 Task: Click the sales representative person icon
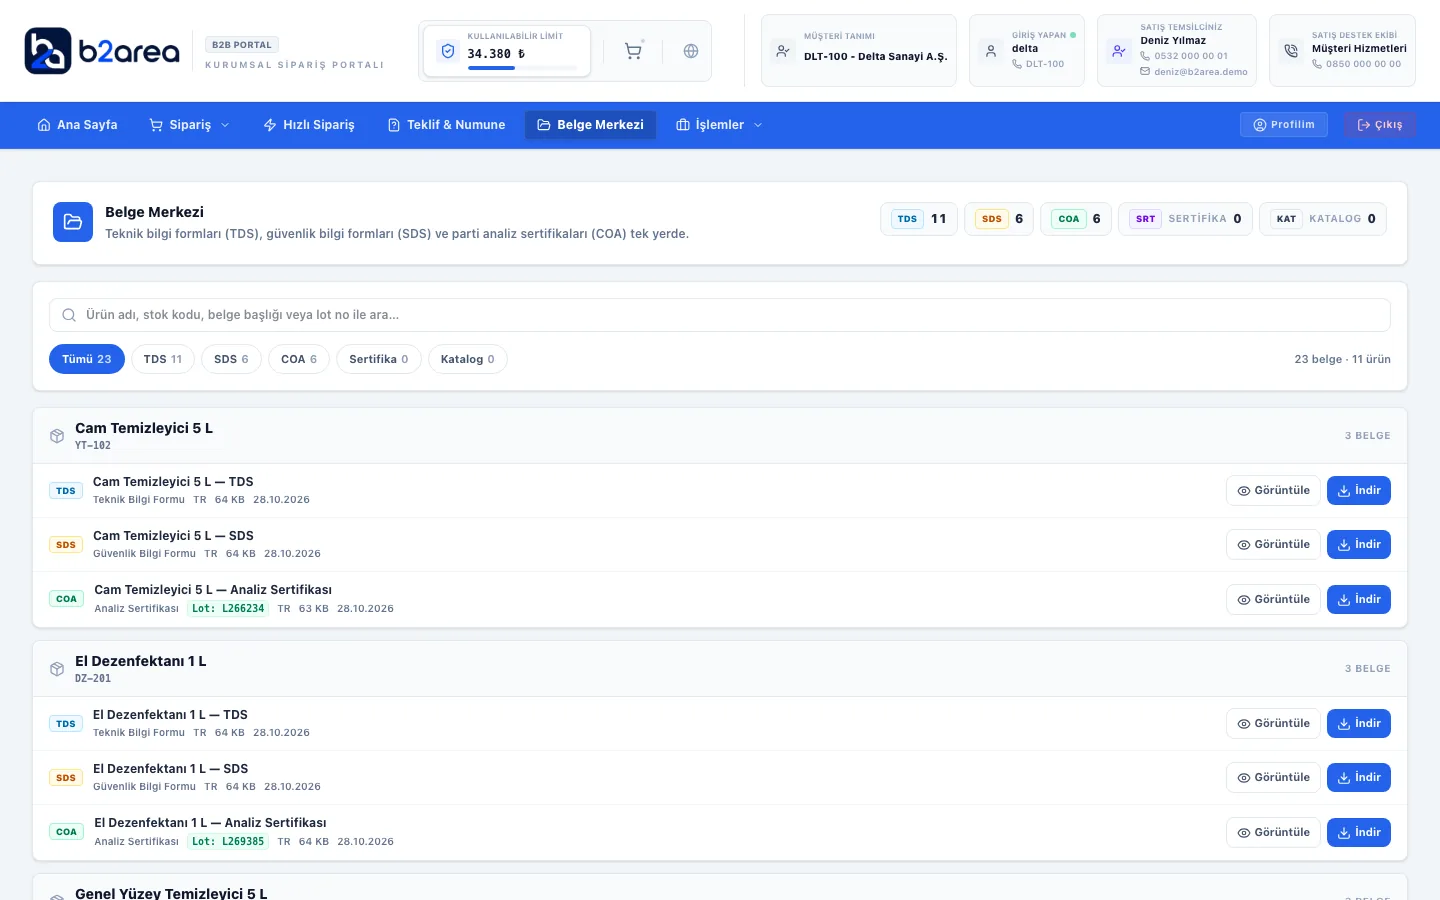pyautogui.click(x=1119, y=50)
